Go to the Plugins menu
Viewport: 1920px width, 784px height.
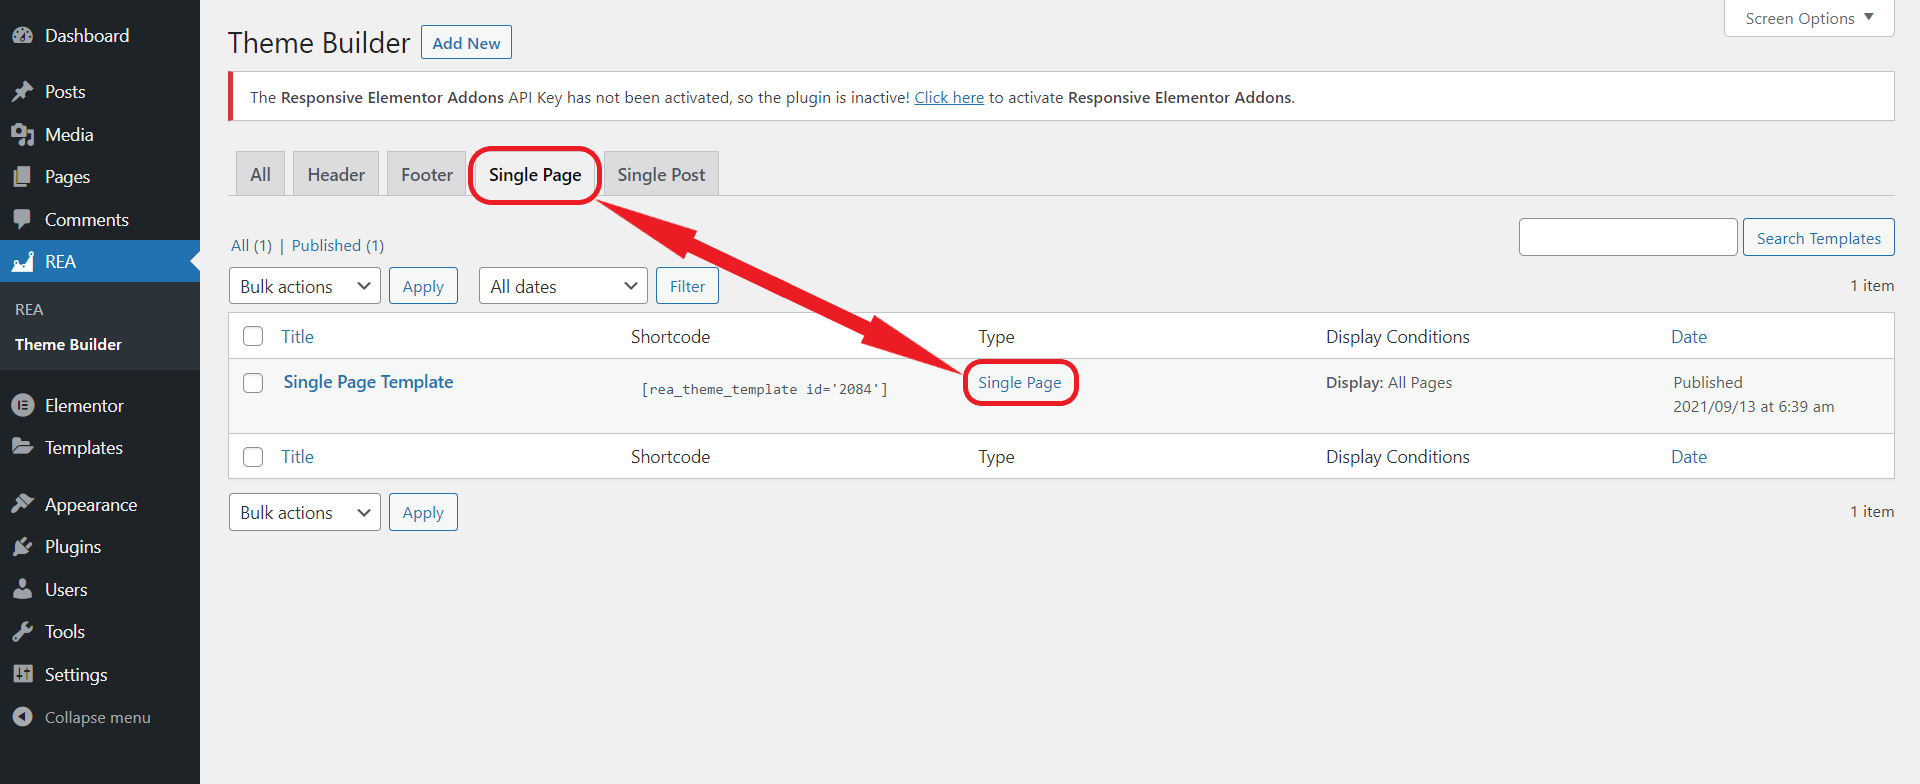(100, 547)
